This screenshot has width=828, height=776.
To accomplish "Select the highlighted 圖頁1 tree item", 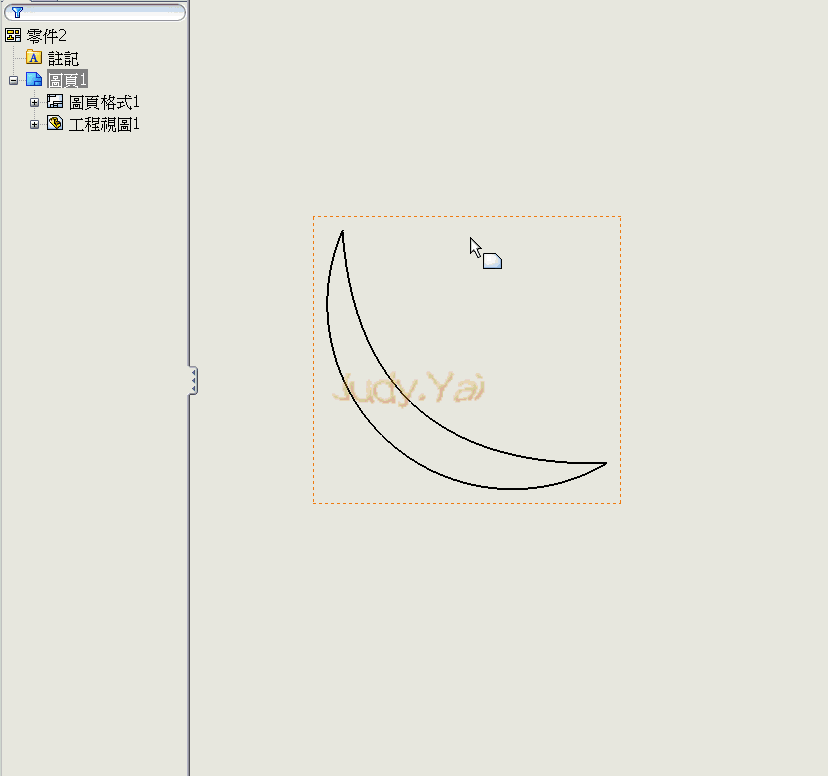I will pos(68,79).
